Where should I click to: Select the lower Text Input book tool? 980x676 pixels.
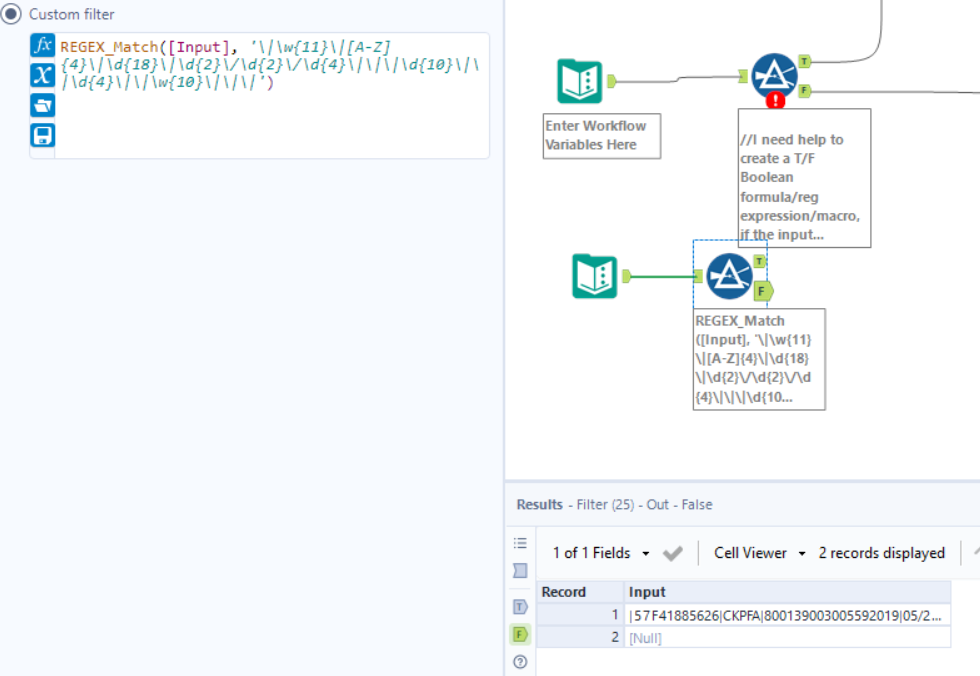tap(594, 276)
